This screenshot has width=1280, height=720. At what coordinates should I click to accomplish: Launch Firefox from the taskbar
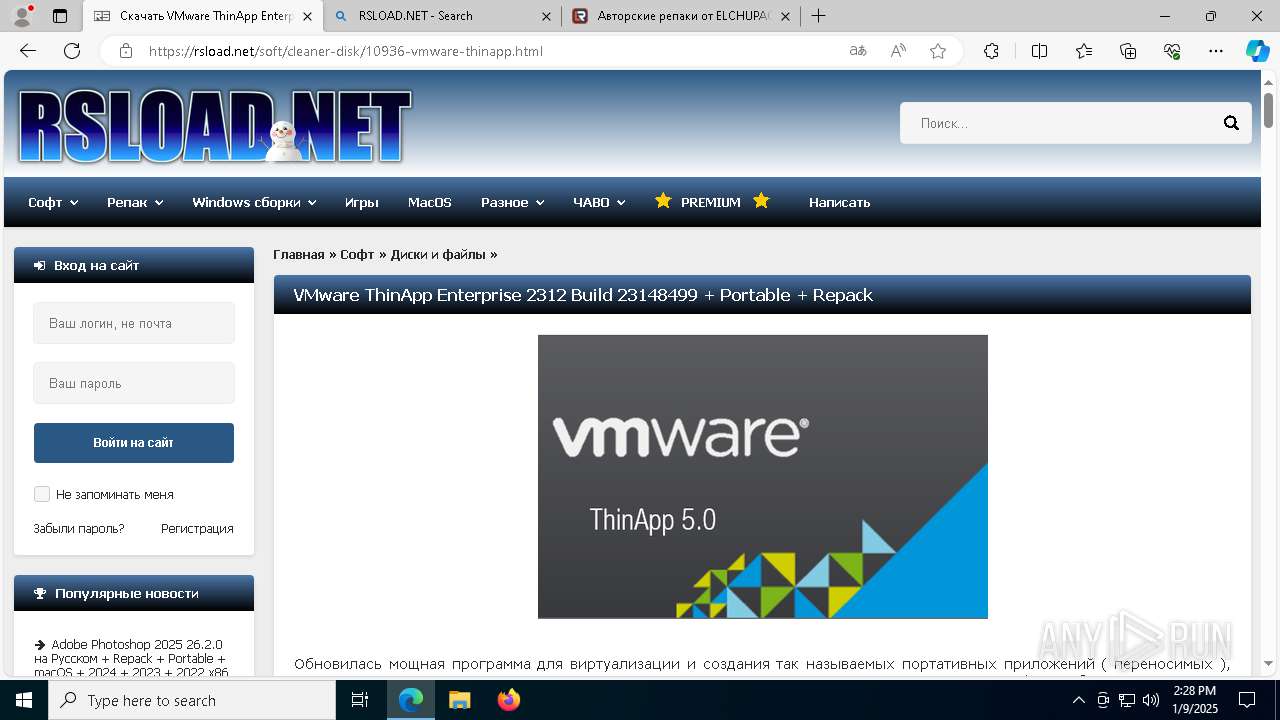(509, 700)
